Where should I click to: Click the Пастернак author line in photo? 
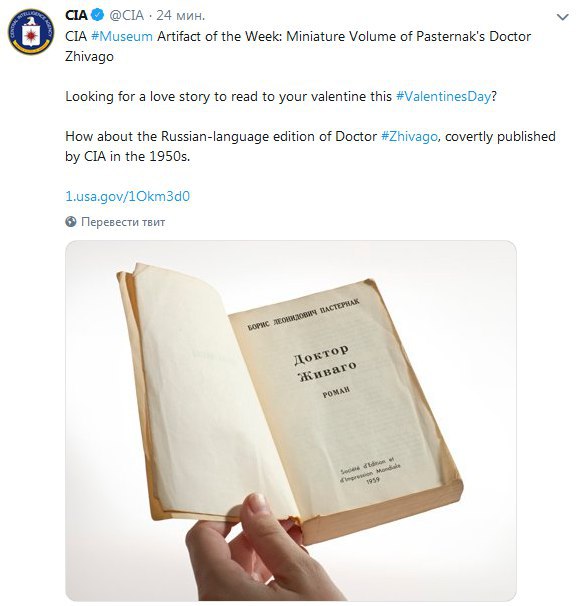click(x=303, y=314)
